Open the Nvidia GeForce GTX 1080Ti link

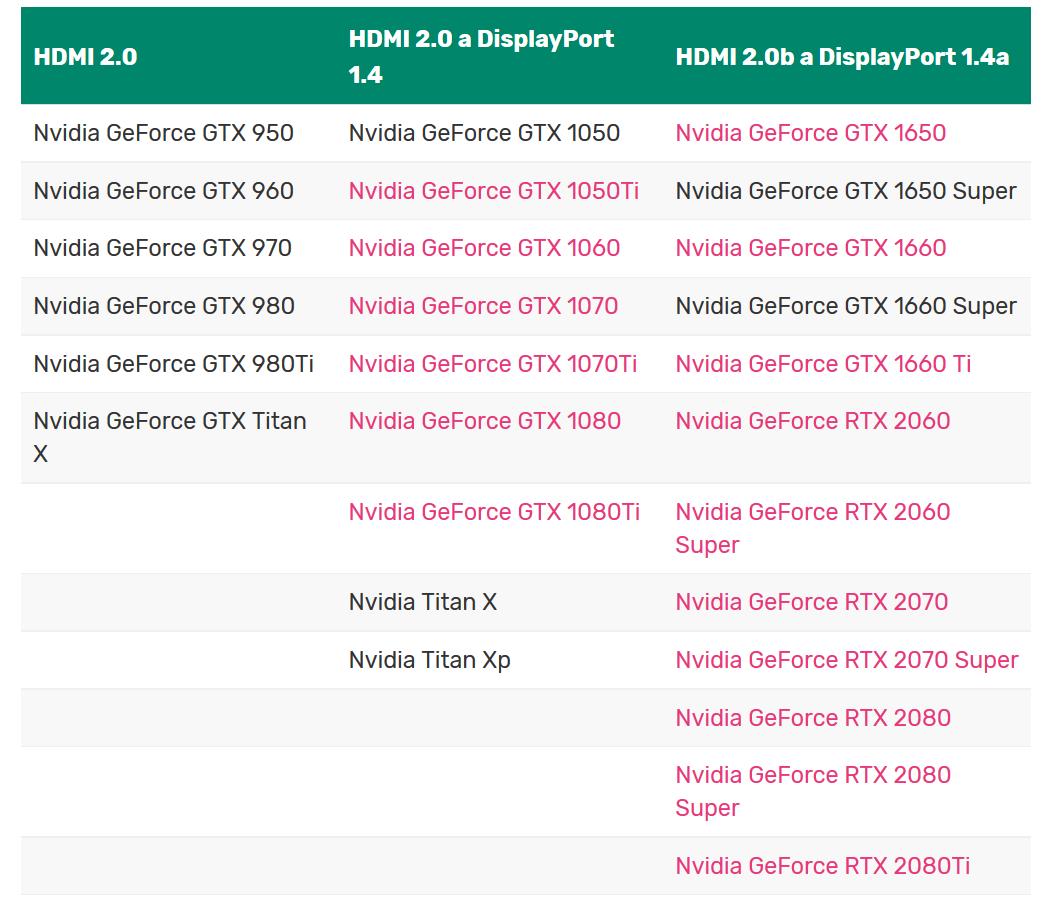pos(494,512)
